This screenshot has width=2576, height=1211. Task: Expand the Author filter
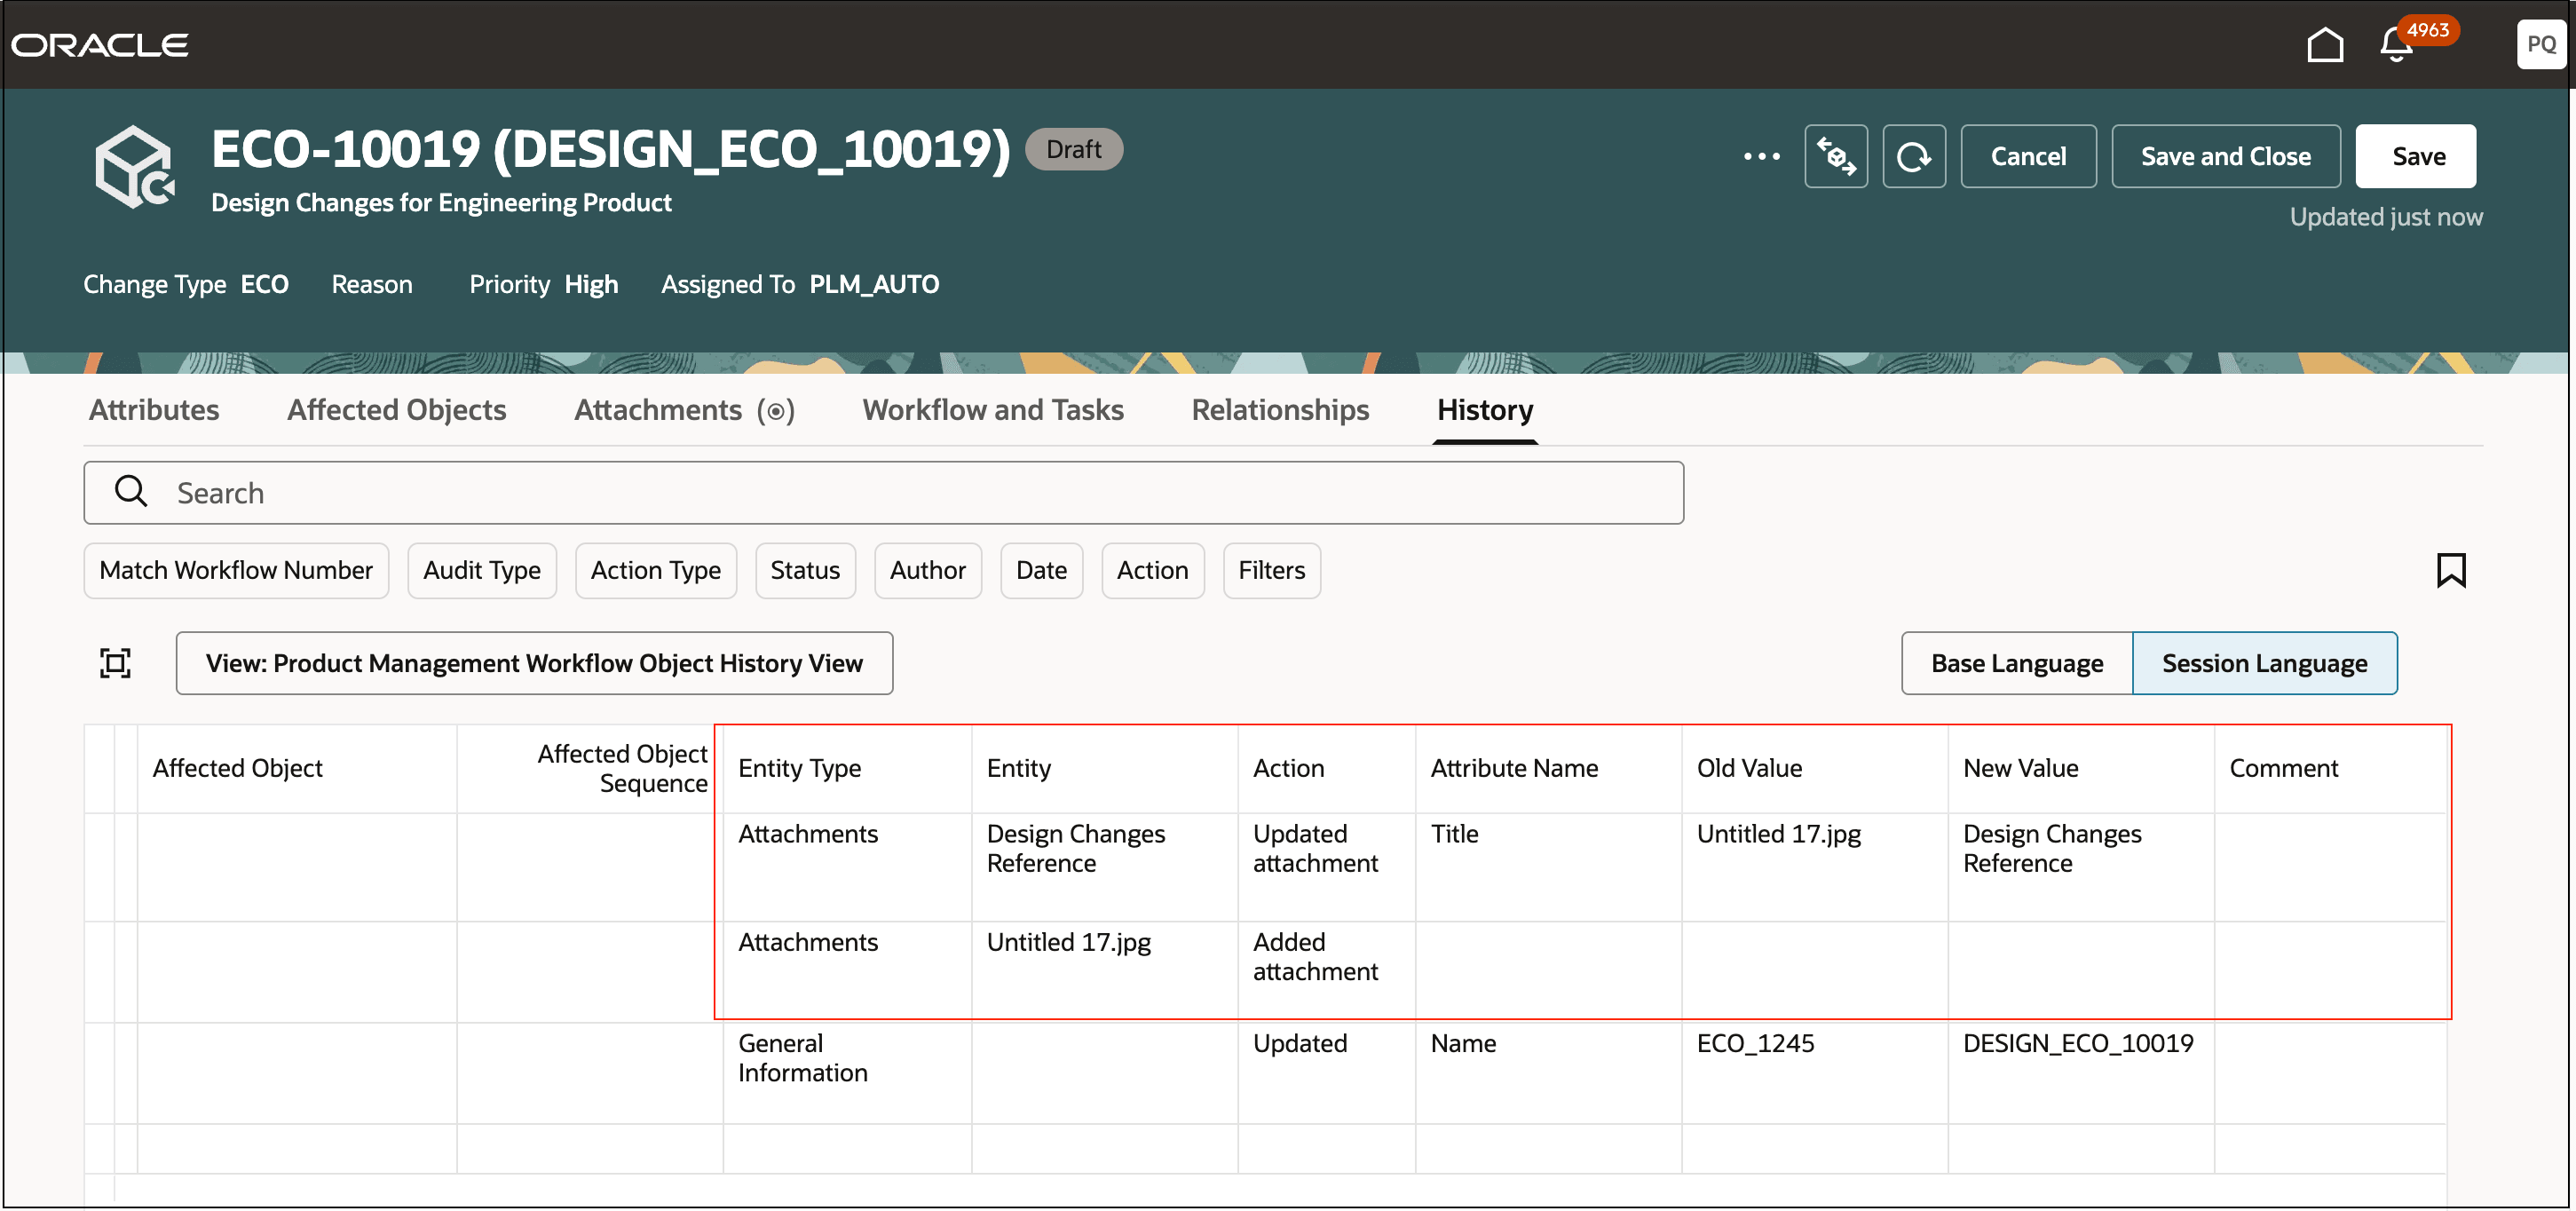927,570
